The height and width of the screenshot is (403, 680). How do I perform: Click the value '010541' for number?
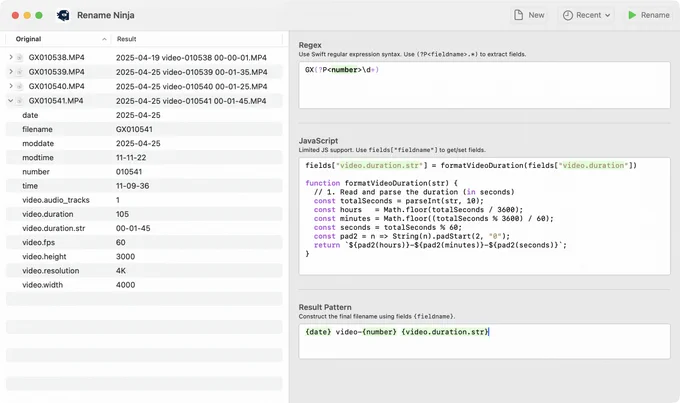point(129,172)
